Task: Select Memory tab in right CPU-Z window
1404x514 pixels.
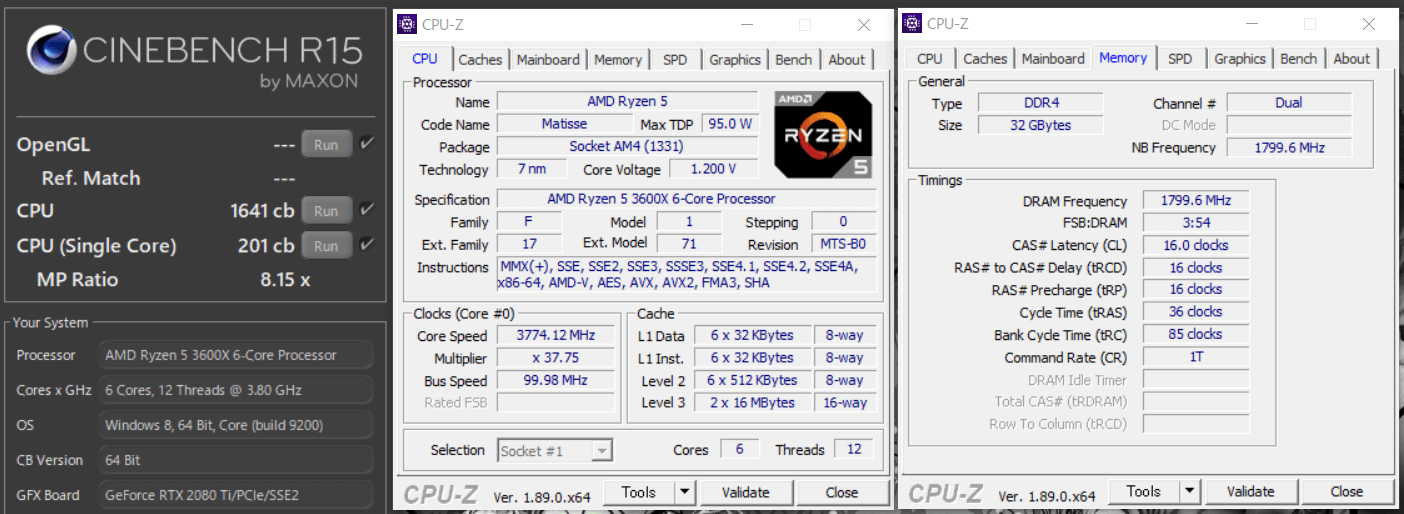Action: [1123, 58]
